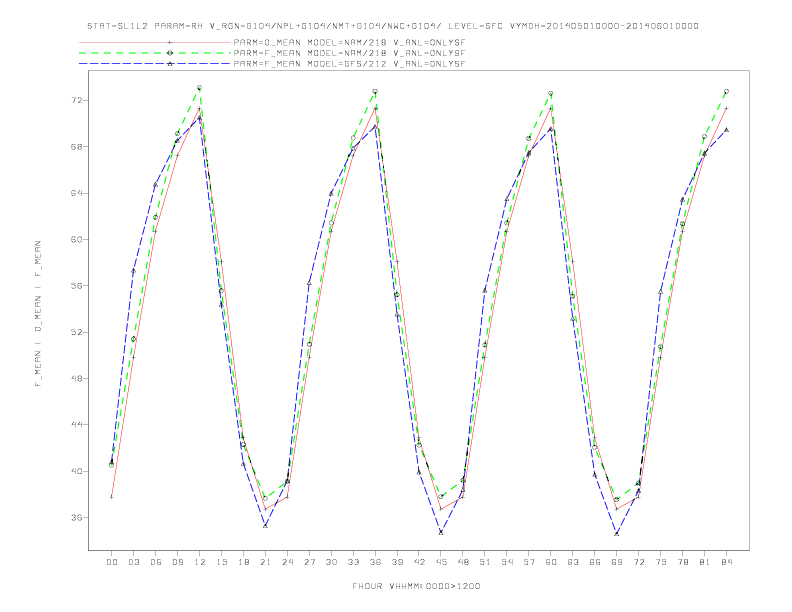Click x-axis tick label 06
Viewport: 792px width, 612px height.
tap(156, 562)
